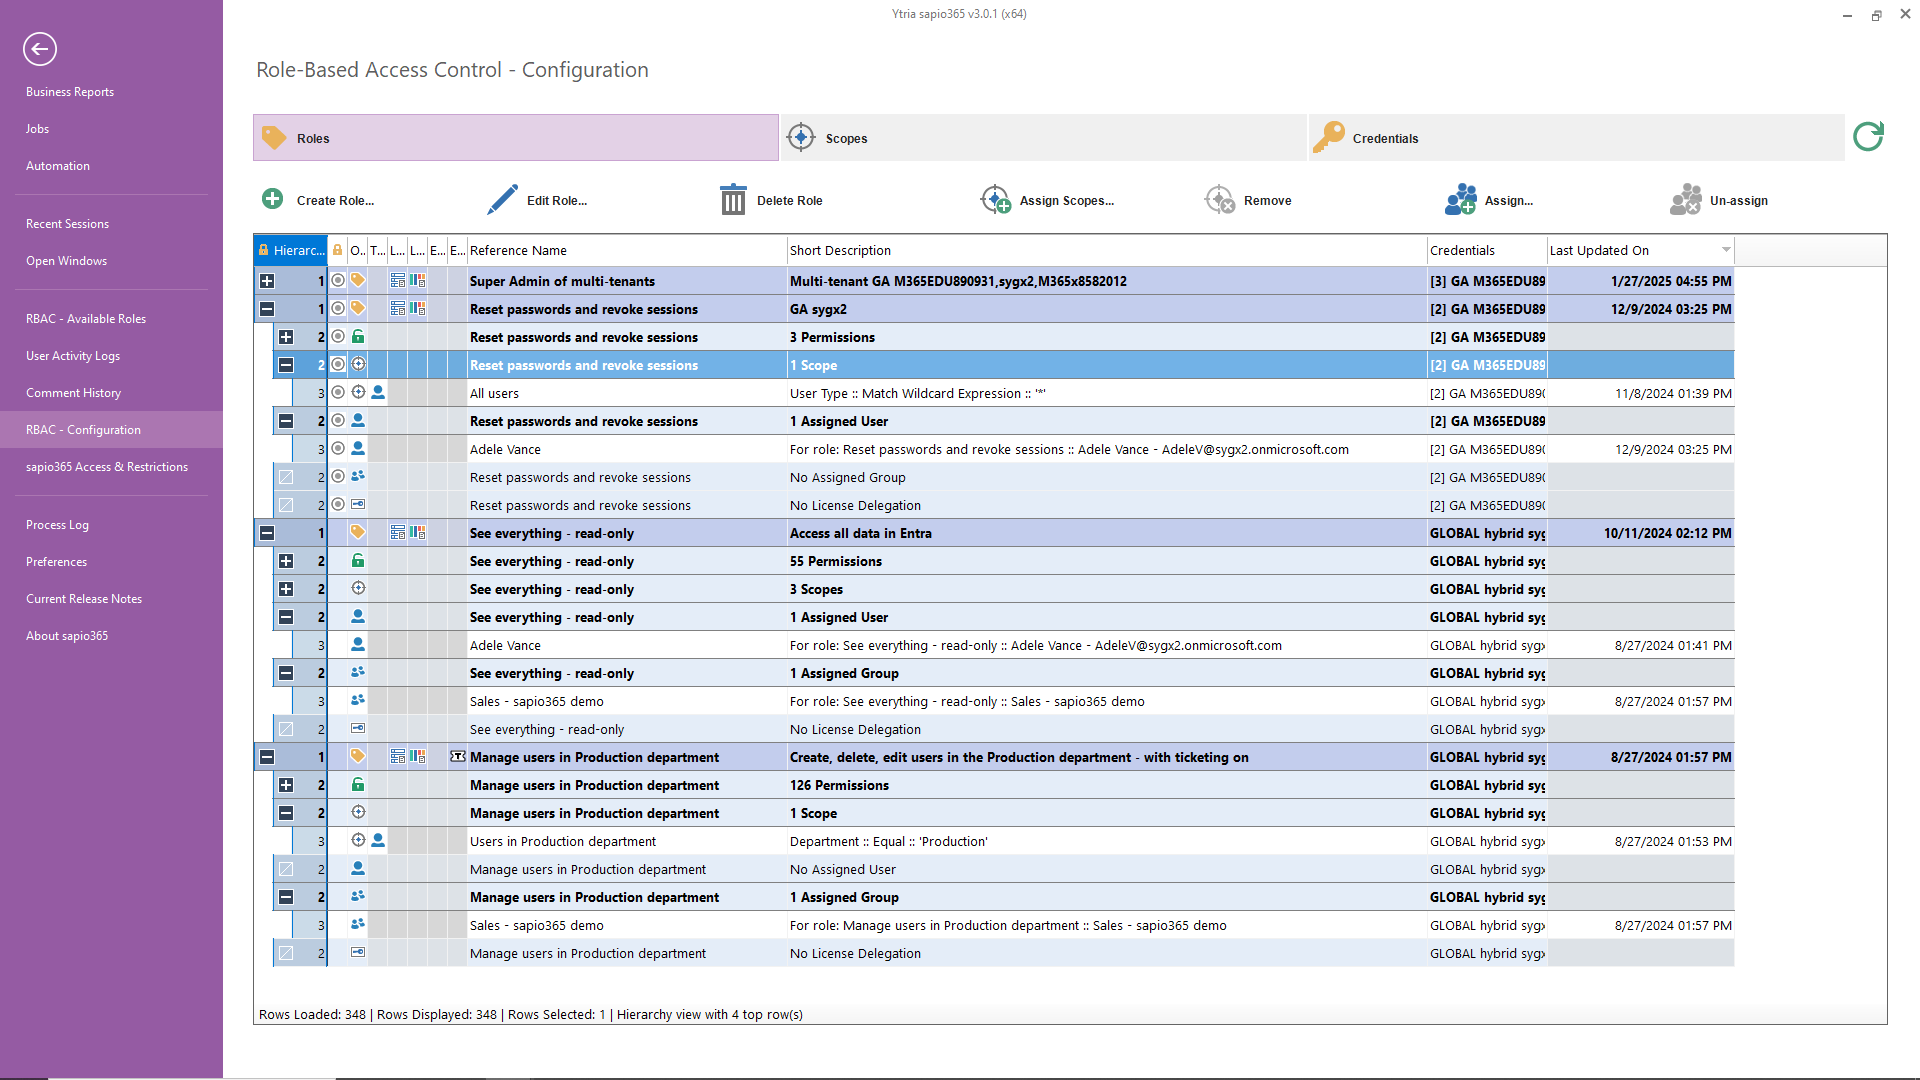Screen dimensions: 1920x1080
Task: Expand the 126 Permissions row
Action: coord(286,785)
